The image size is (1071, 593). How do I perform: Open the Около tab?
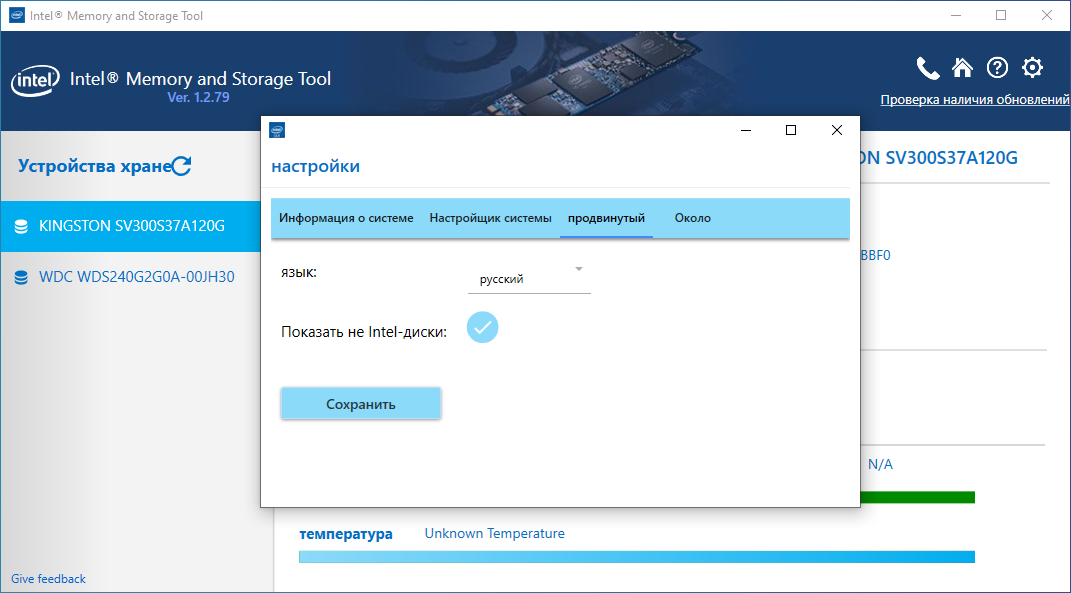pos(693,218)
